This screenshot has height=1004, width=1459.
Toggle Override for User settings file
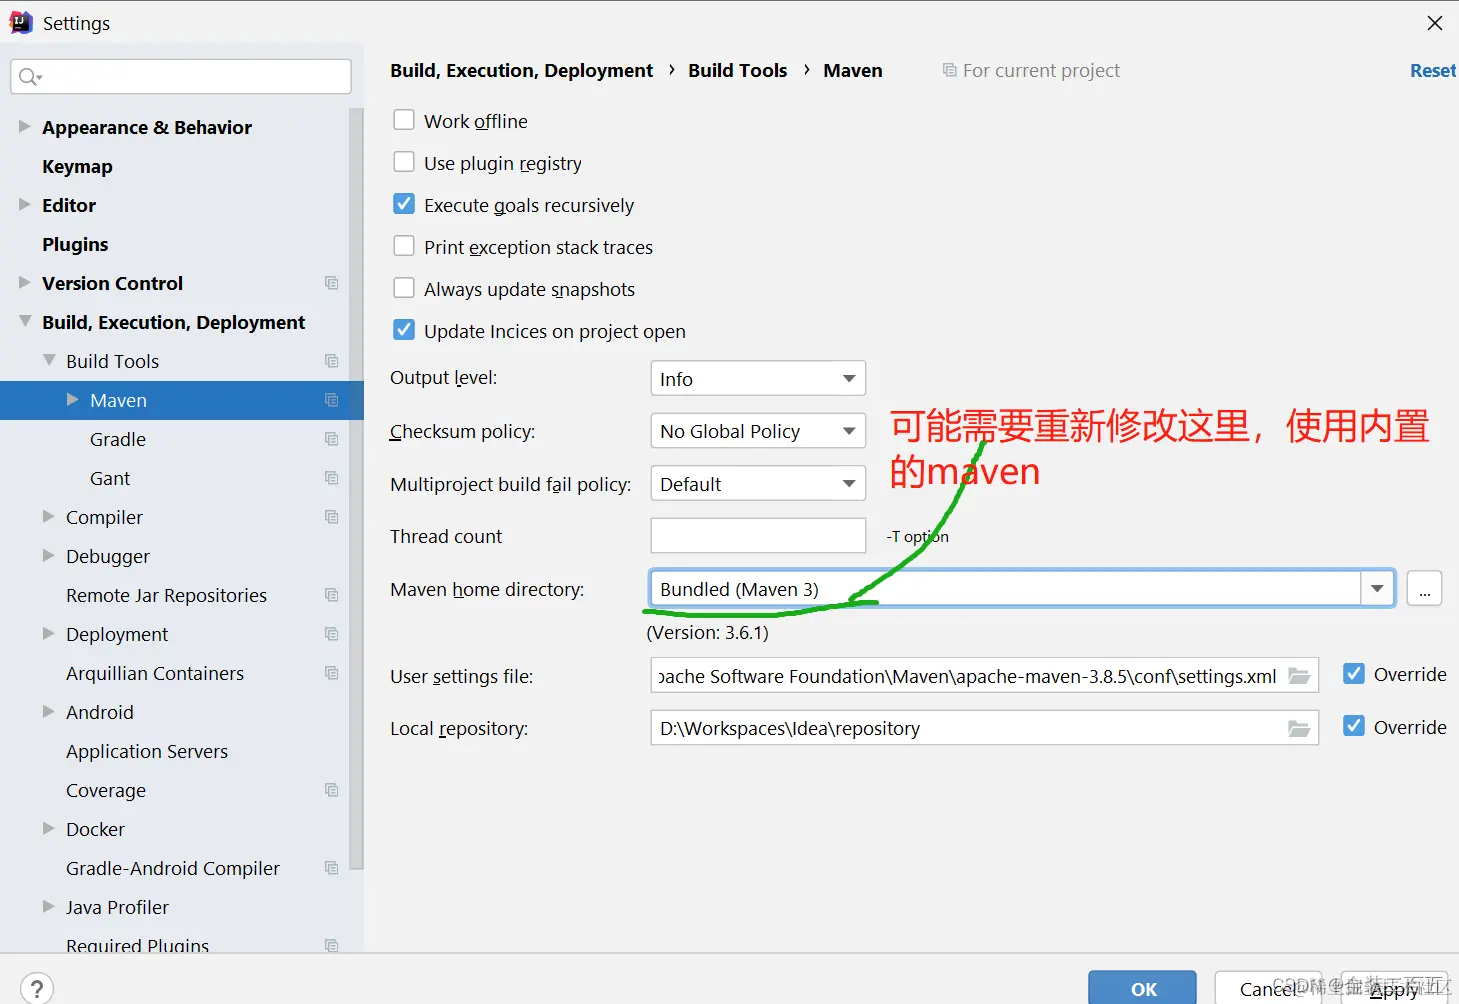[1354, 673]
